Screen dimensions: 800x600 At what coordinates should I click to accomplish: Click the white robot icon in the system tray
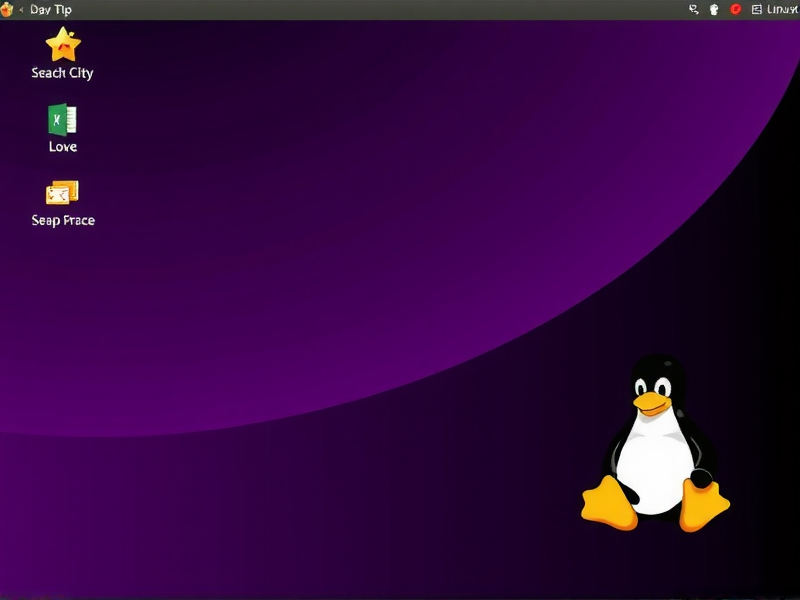[x=713, y=9]
